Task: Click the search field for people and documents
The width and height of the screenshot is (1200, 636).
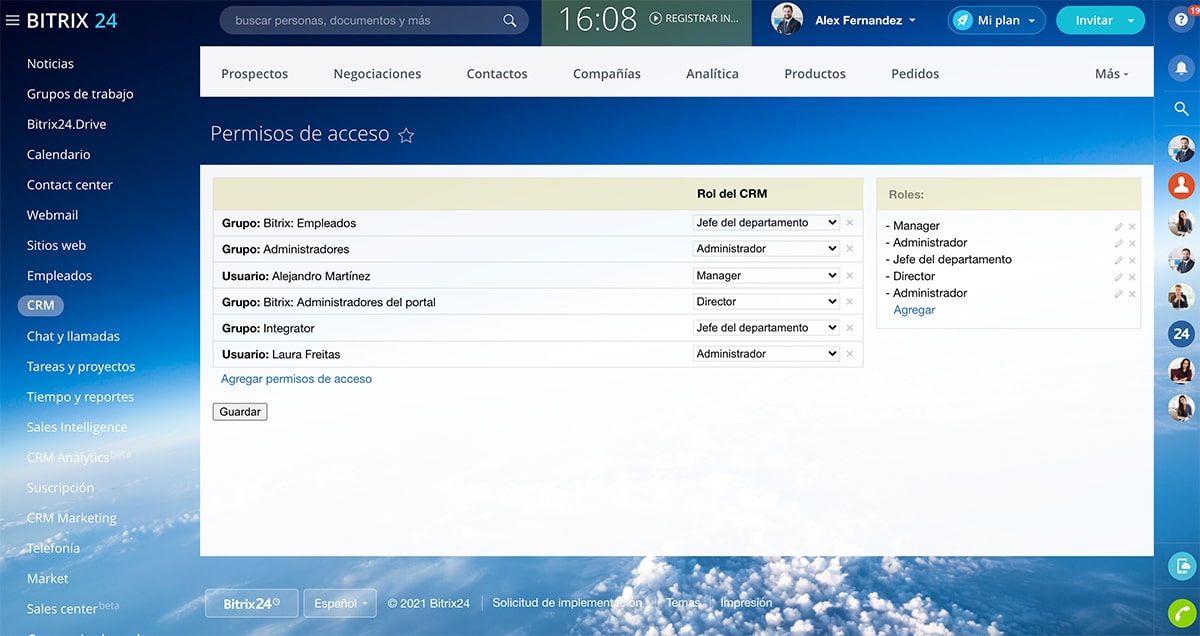Action: [x=364, y=20]
